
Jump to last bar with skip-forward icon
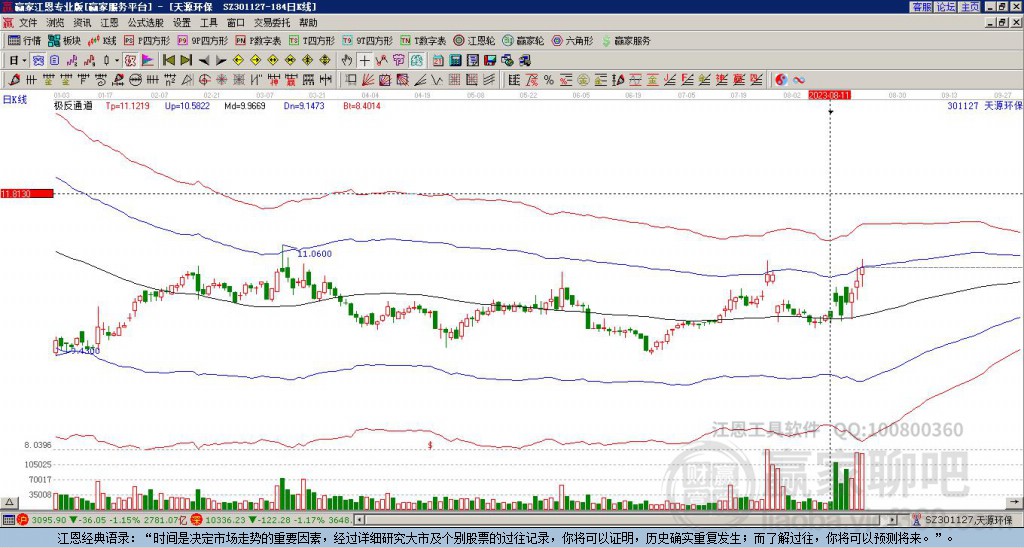[x=186, y=61]
